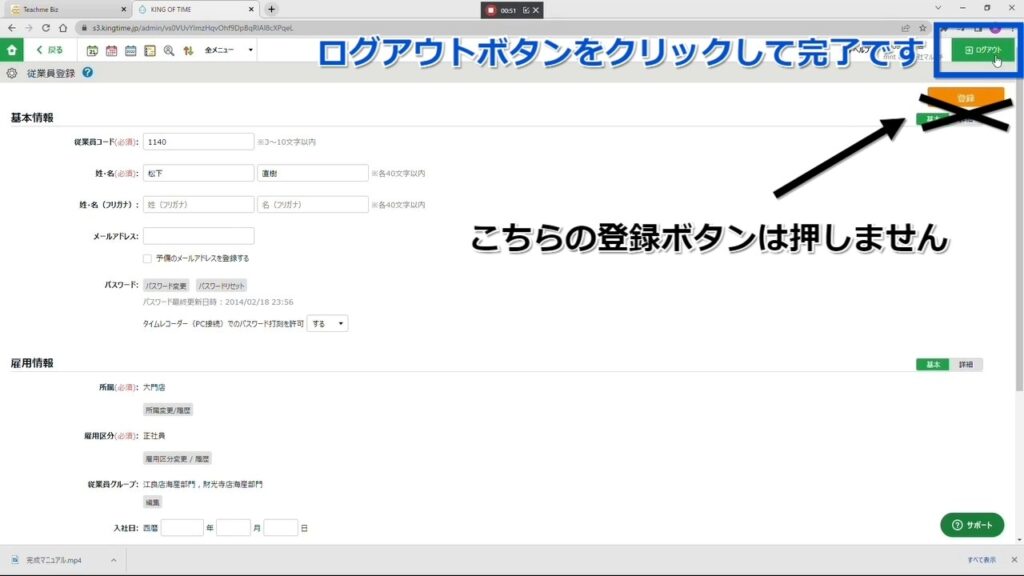Viewport: 1024px width, 576px height.
Task: Click the browser page reload icon
Action: tap(45, 27)
